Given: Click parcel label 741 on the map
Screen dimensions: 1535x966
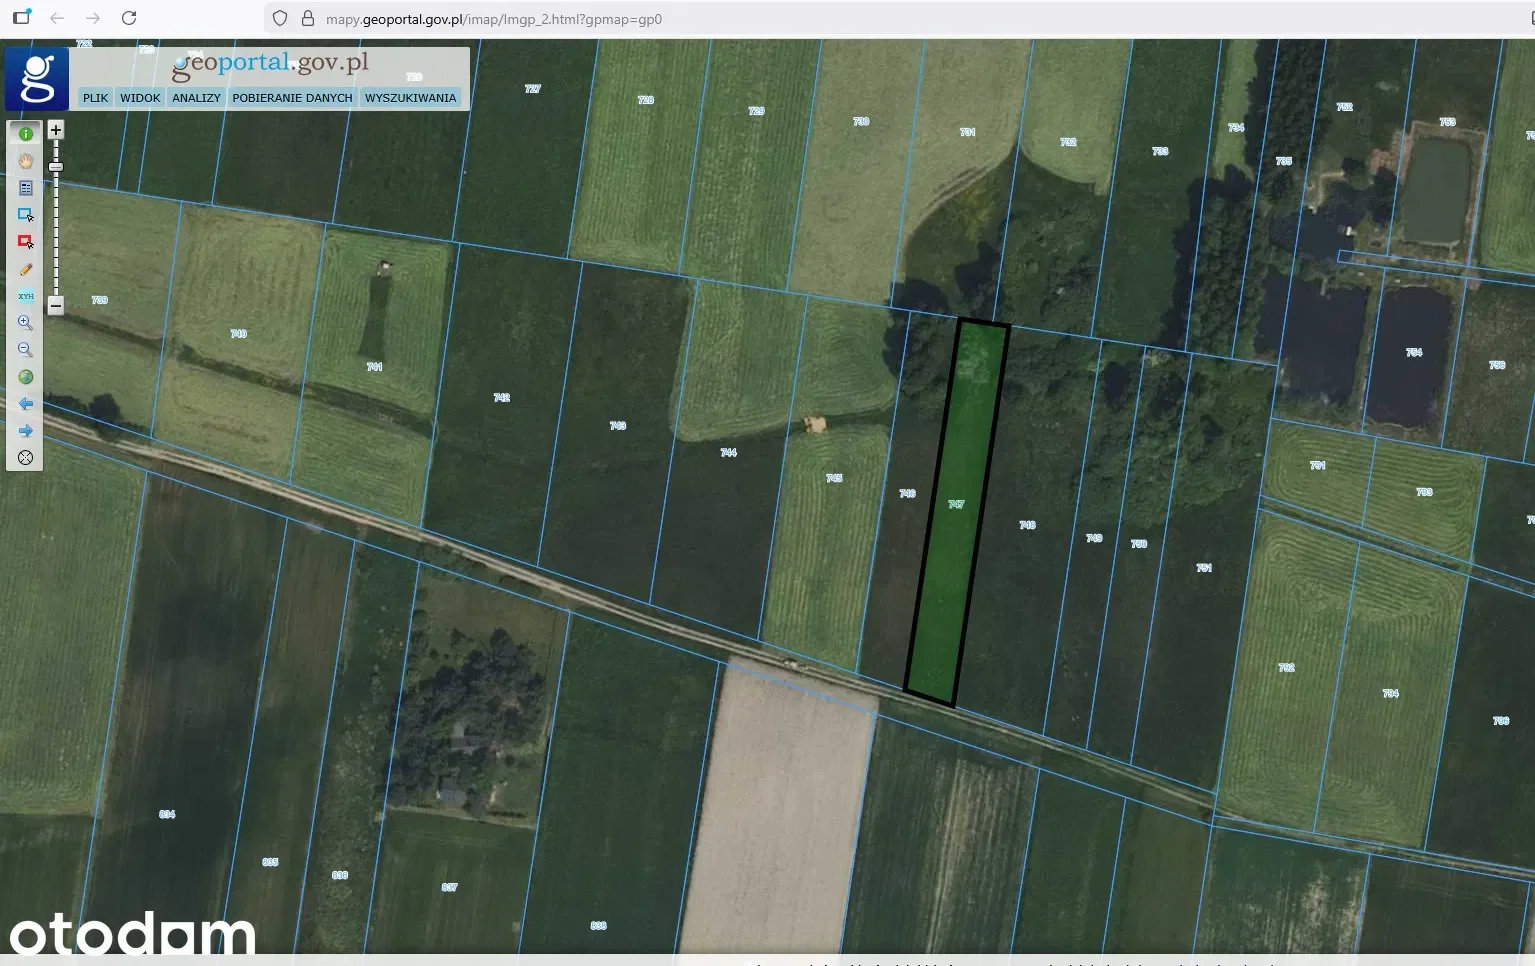Looking at the screenshot, I should coord(375,367).
